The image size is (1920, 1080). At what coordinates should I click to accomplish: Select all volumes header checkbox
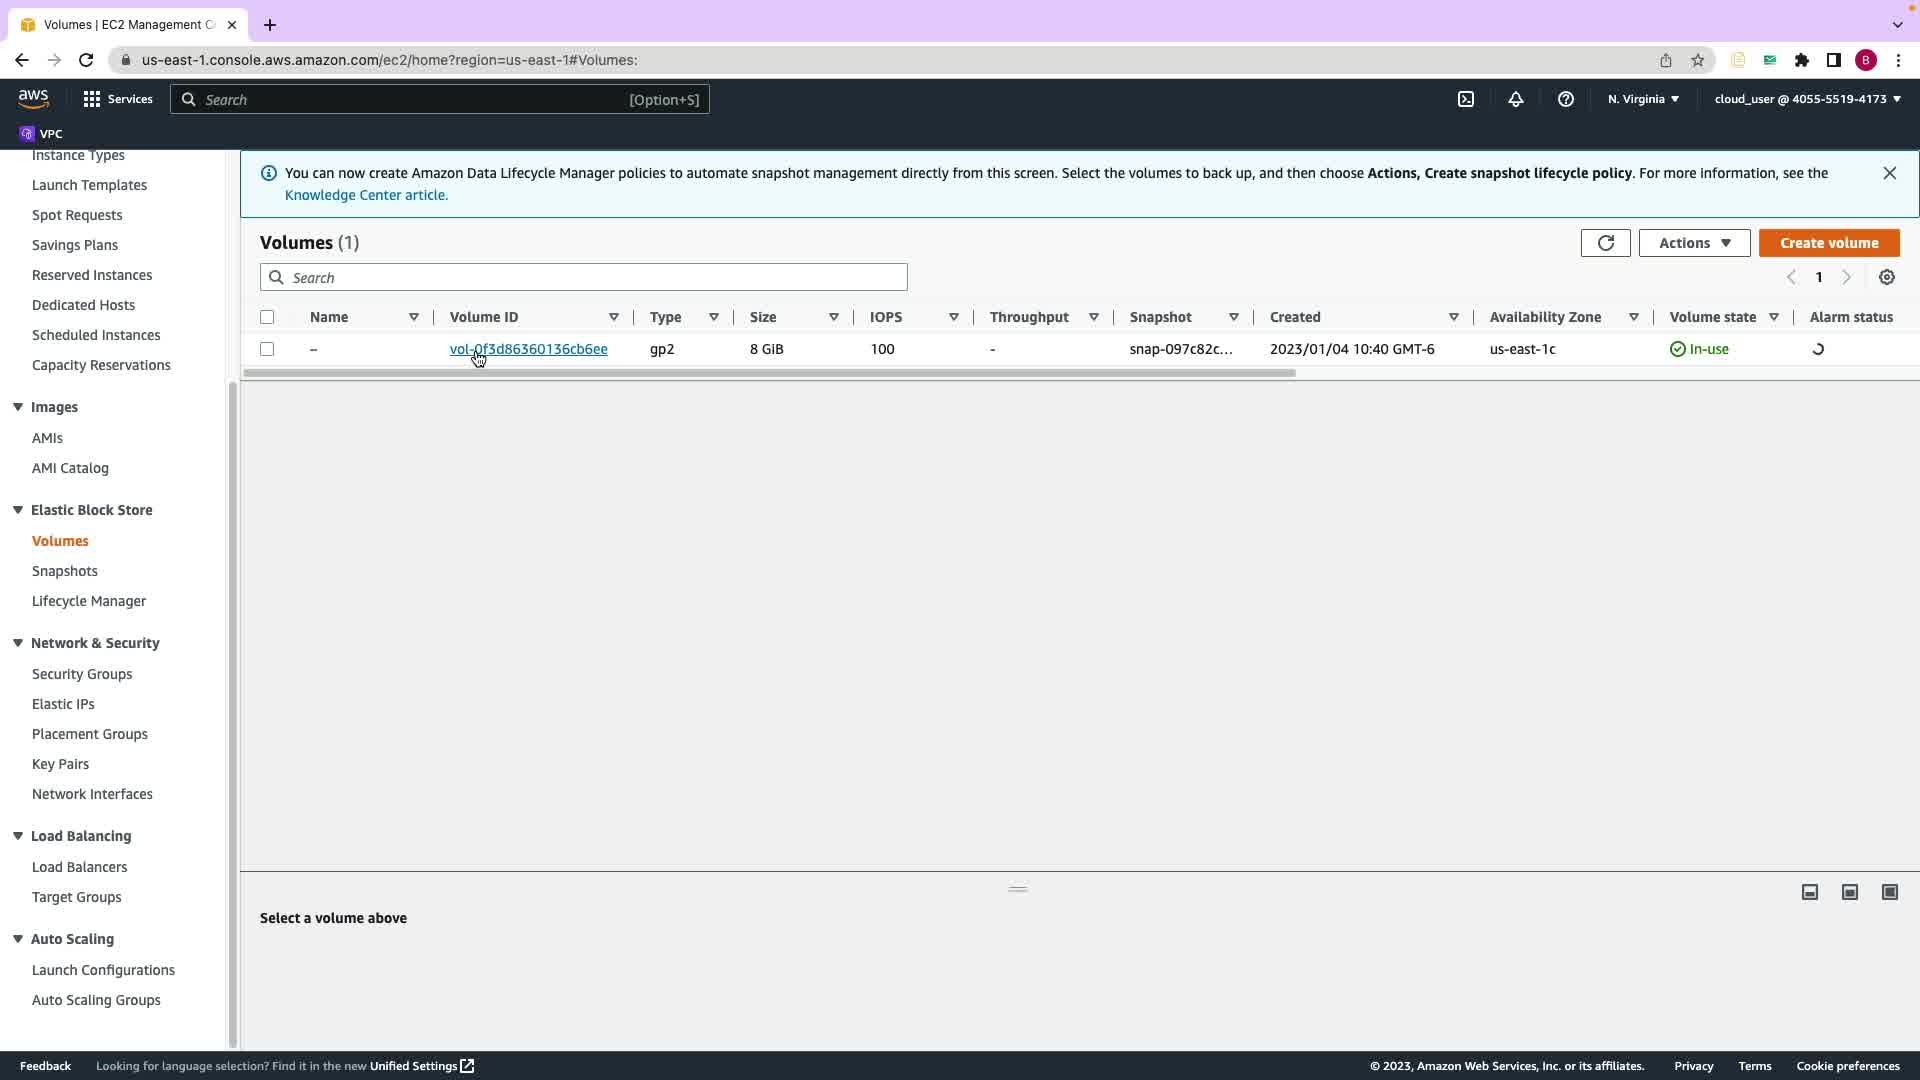pos(267,317)
